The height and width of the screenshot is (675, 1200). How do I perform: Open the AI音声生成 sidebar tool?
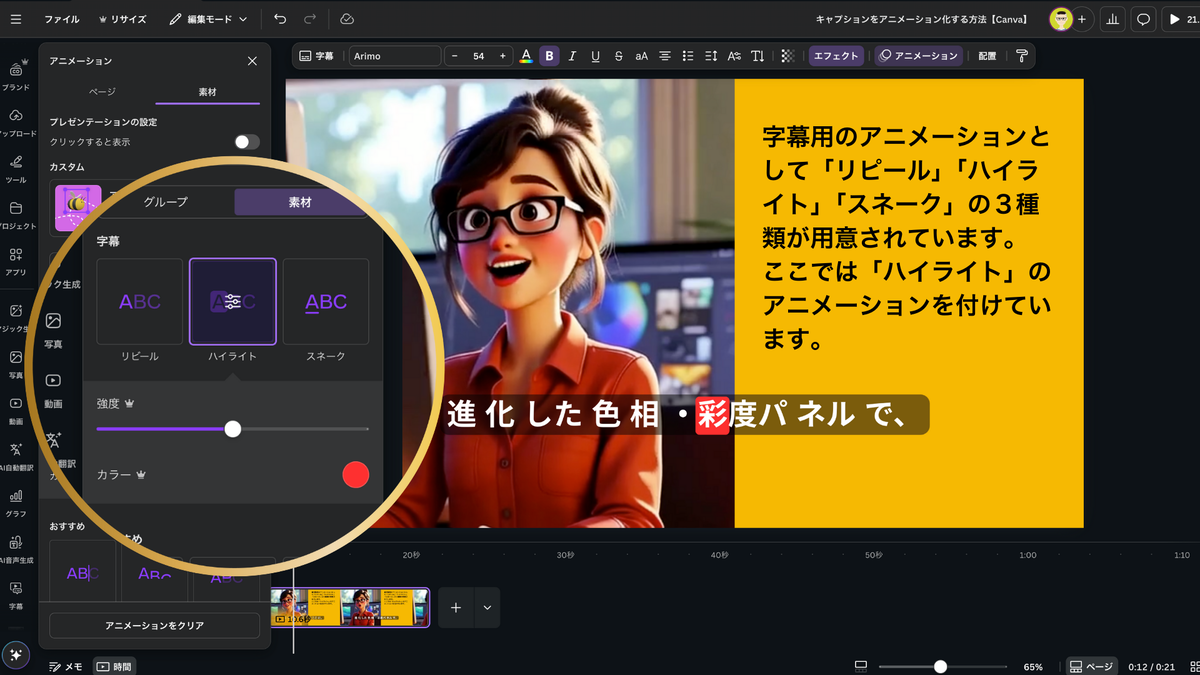coord(16,549)
